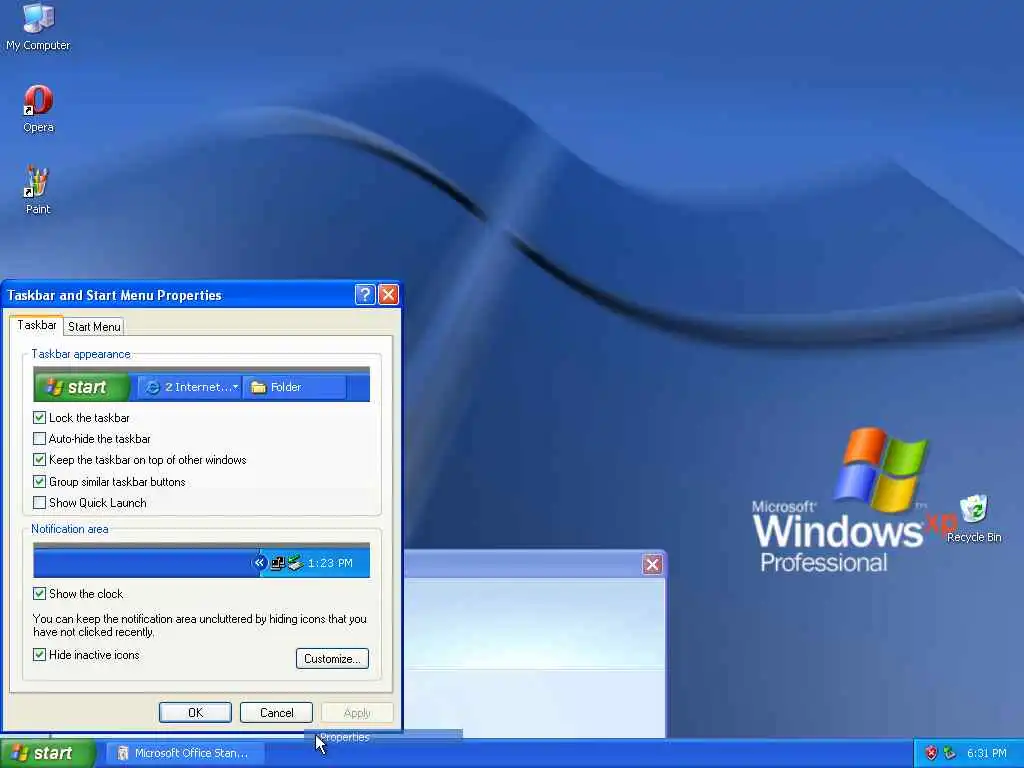
Task: Close the Taskbar and Start Menu Properties dialog
Action: (389, 295)
